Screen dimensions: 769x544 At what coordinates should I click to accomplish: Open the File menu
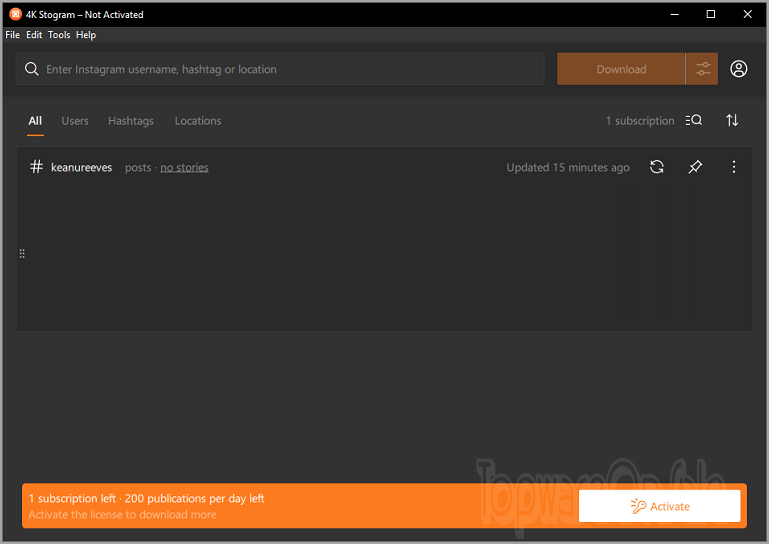coord(12,35)
